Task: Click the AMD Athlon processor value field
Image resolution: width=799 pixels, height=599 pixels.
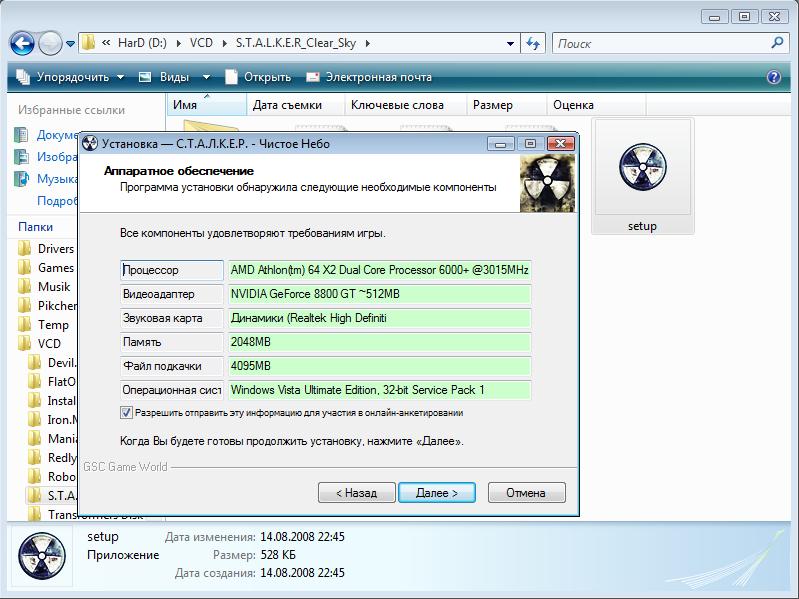Action: pyautogui.click(x=379, y=270)
